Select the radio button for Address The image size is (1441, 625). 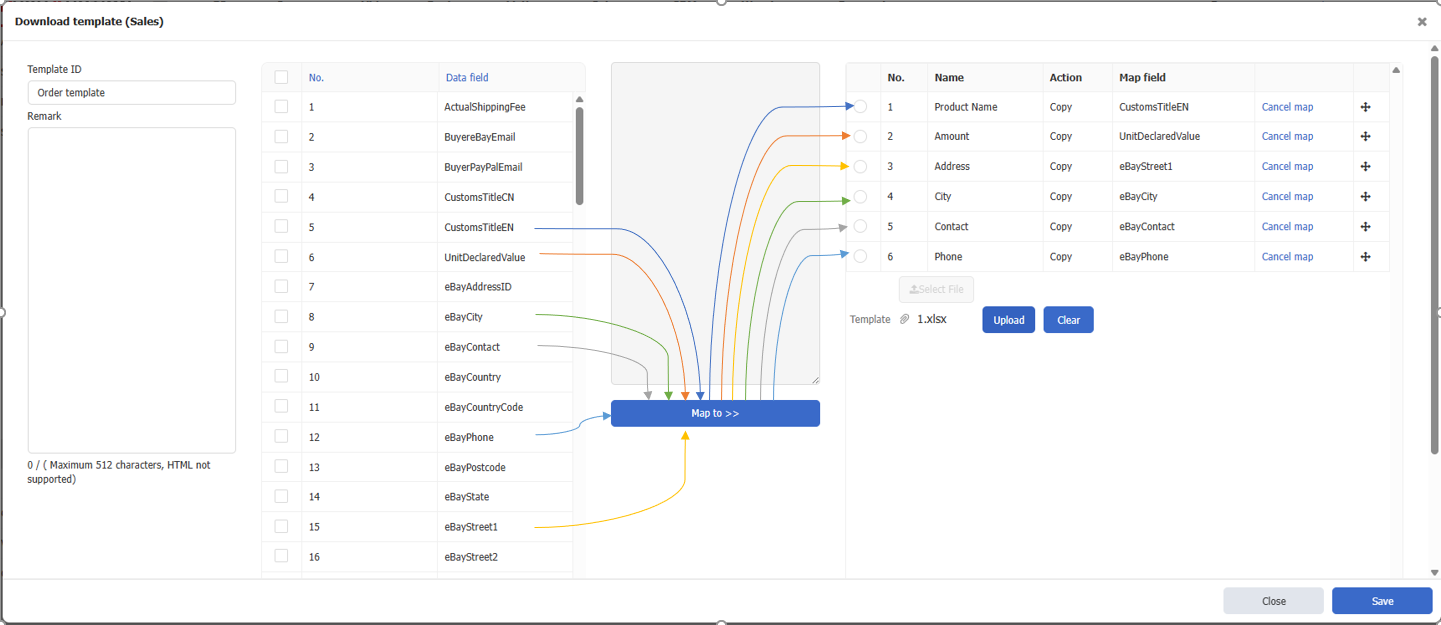tap(860, 166)
